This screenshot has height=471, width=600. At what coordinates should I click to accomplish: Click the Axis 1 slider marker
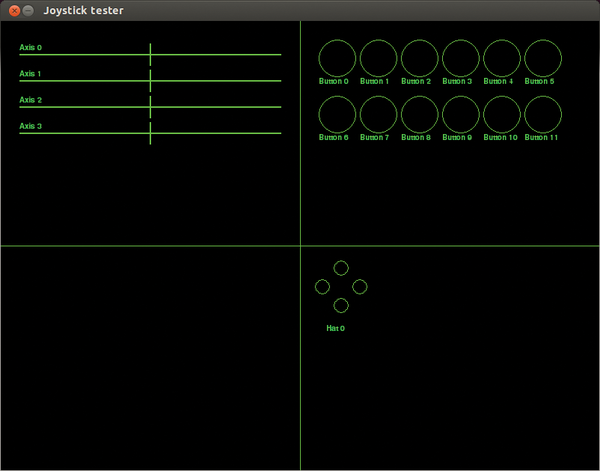click(150, 81)
